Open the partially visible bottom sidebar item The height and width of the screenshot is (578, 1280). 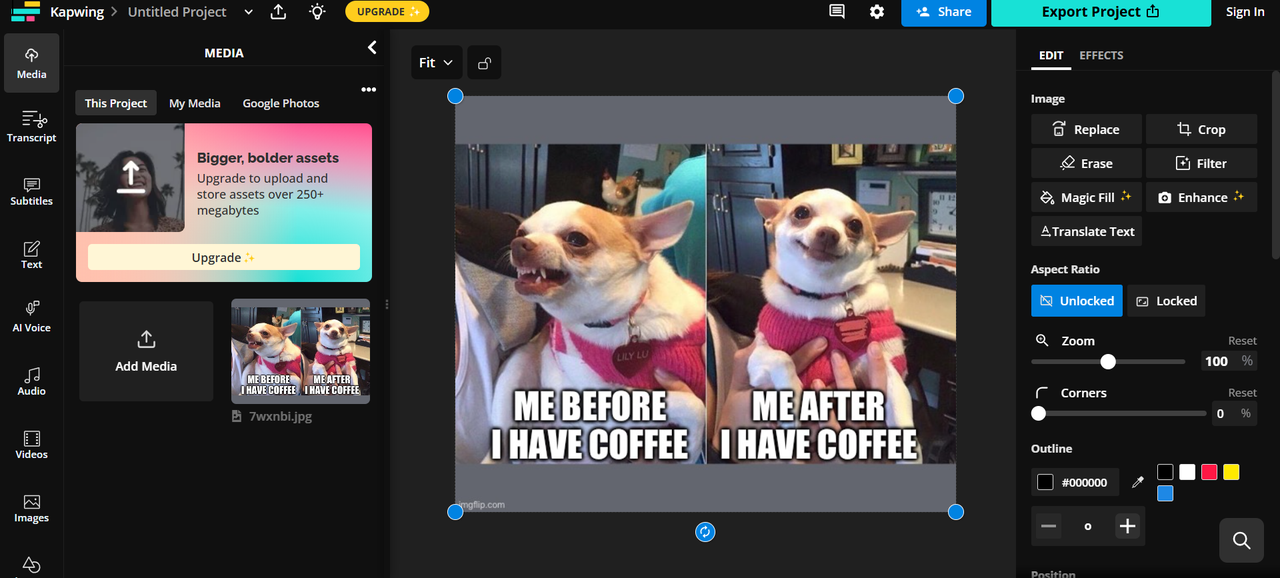pyautogui.click(x=31, y=566)
